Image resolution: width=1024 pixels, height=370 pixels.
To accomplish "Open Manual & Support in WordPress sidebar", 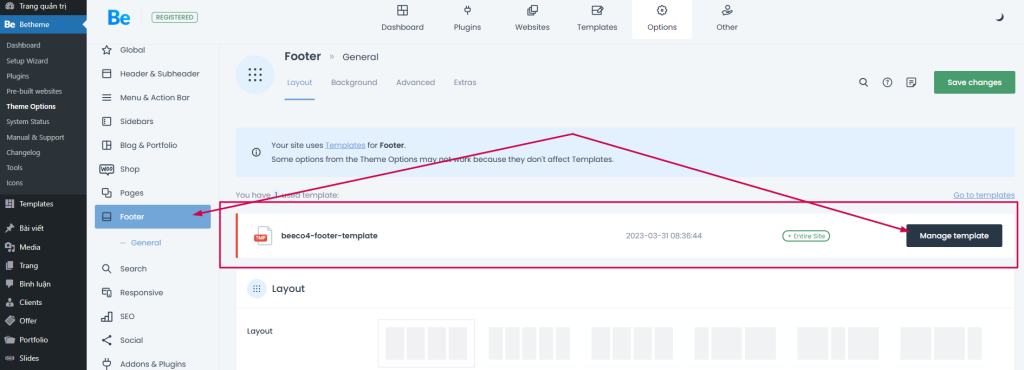I will tap(35, 137).
